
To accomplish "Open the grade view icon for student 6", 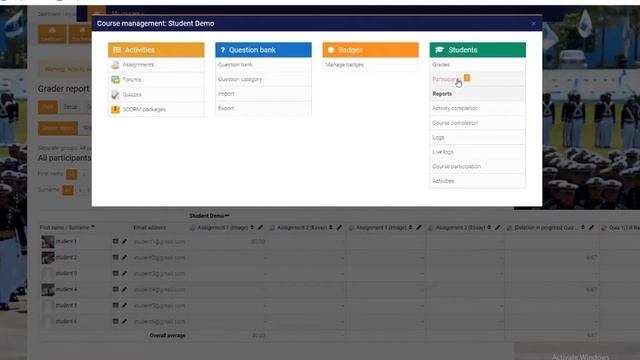I will click(x=116, y=322).
